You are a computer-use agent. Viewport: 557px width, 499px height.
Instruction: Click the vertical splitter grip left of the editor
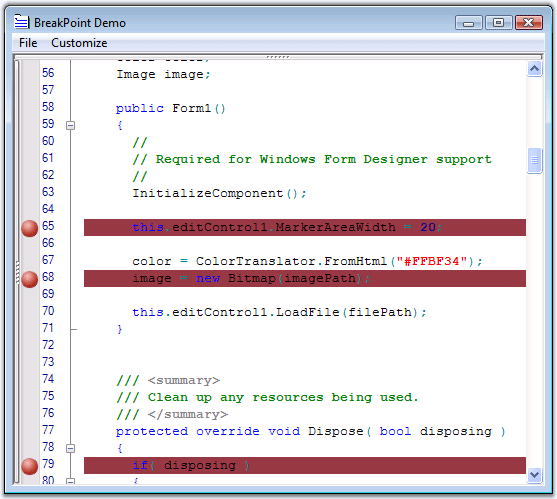point(17,272)
